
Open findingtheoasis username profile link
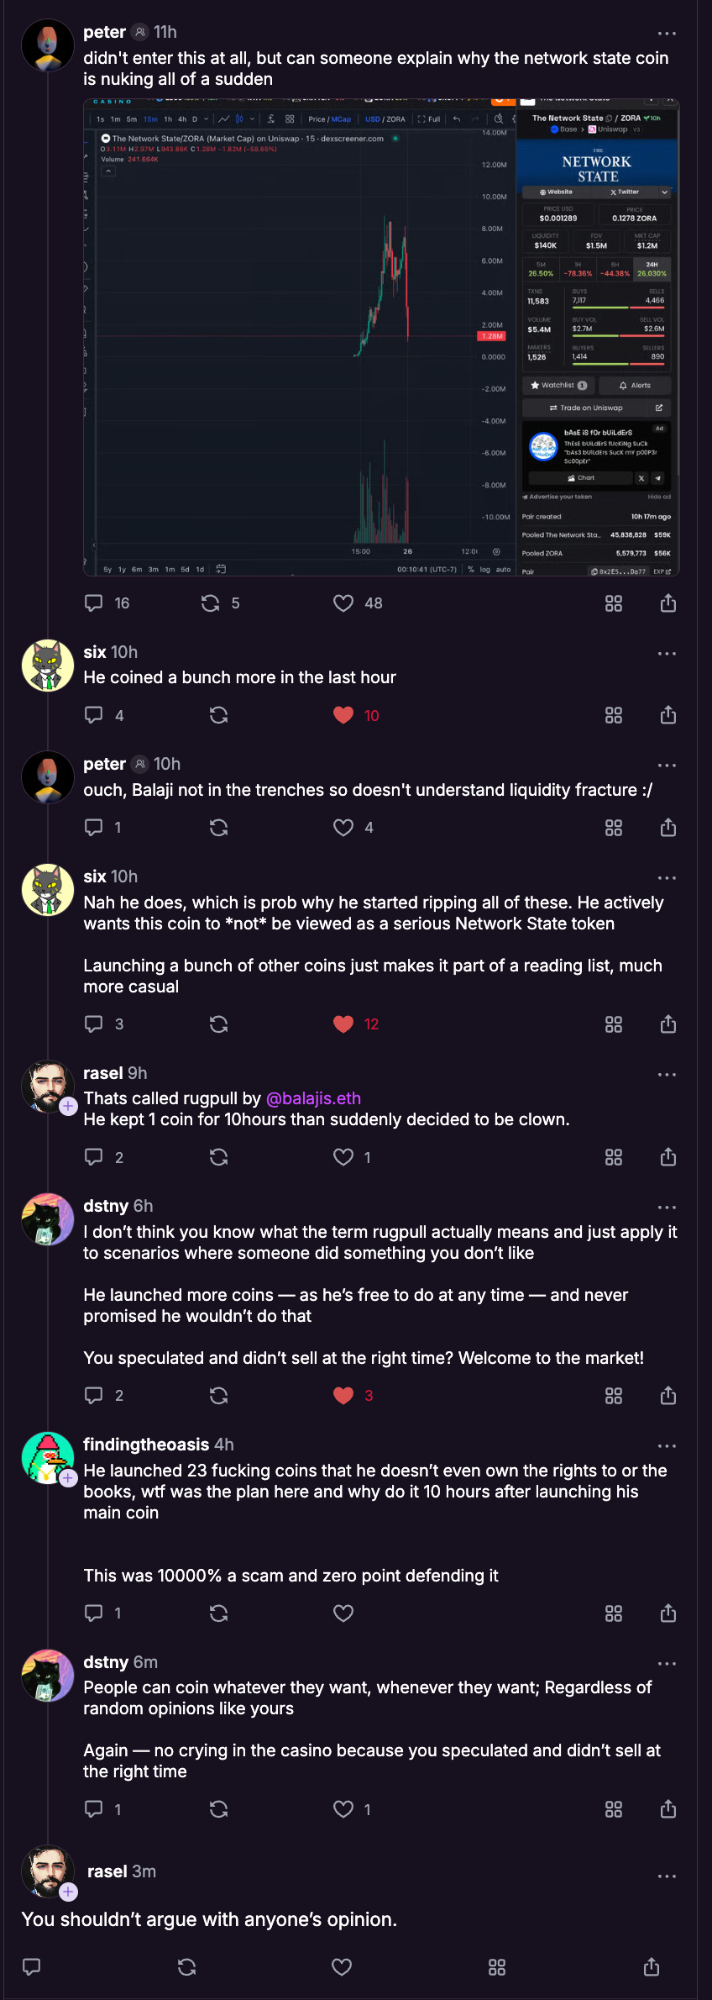pyautogui.click(x=146, y=1445)
